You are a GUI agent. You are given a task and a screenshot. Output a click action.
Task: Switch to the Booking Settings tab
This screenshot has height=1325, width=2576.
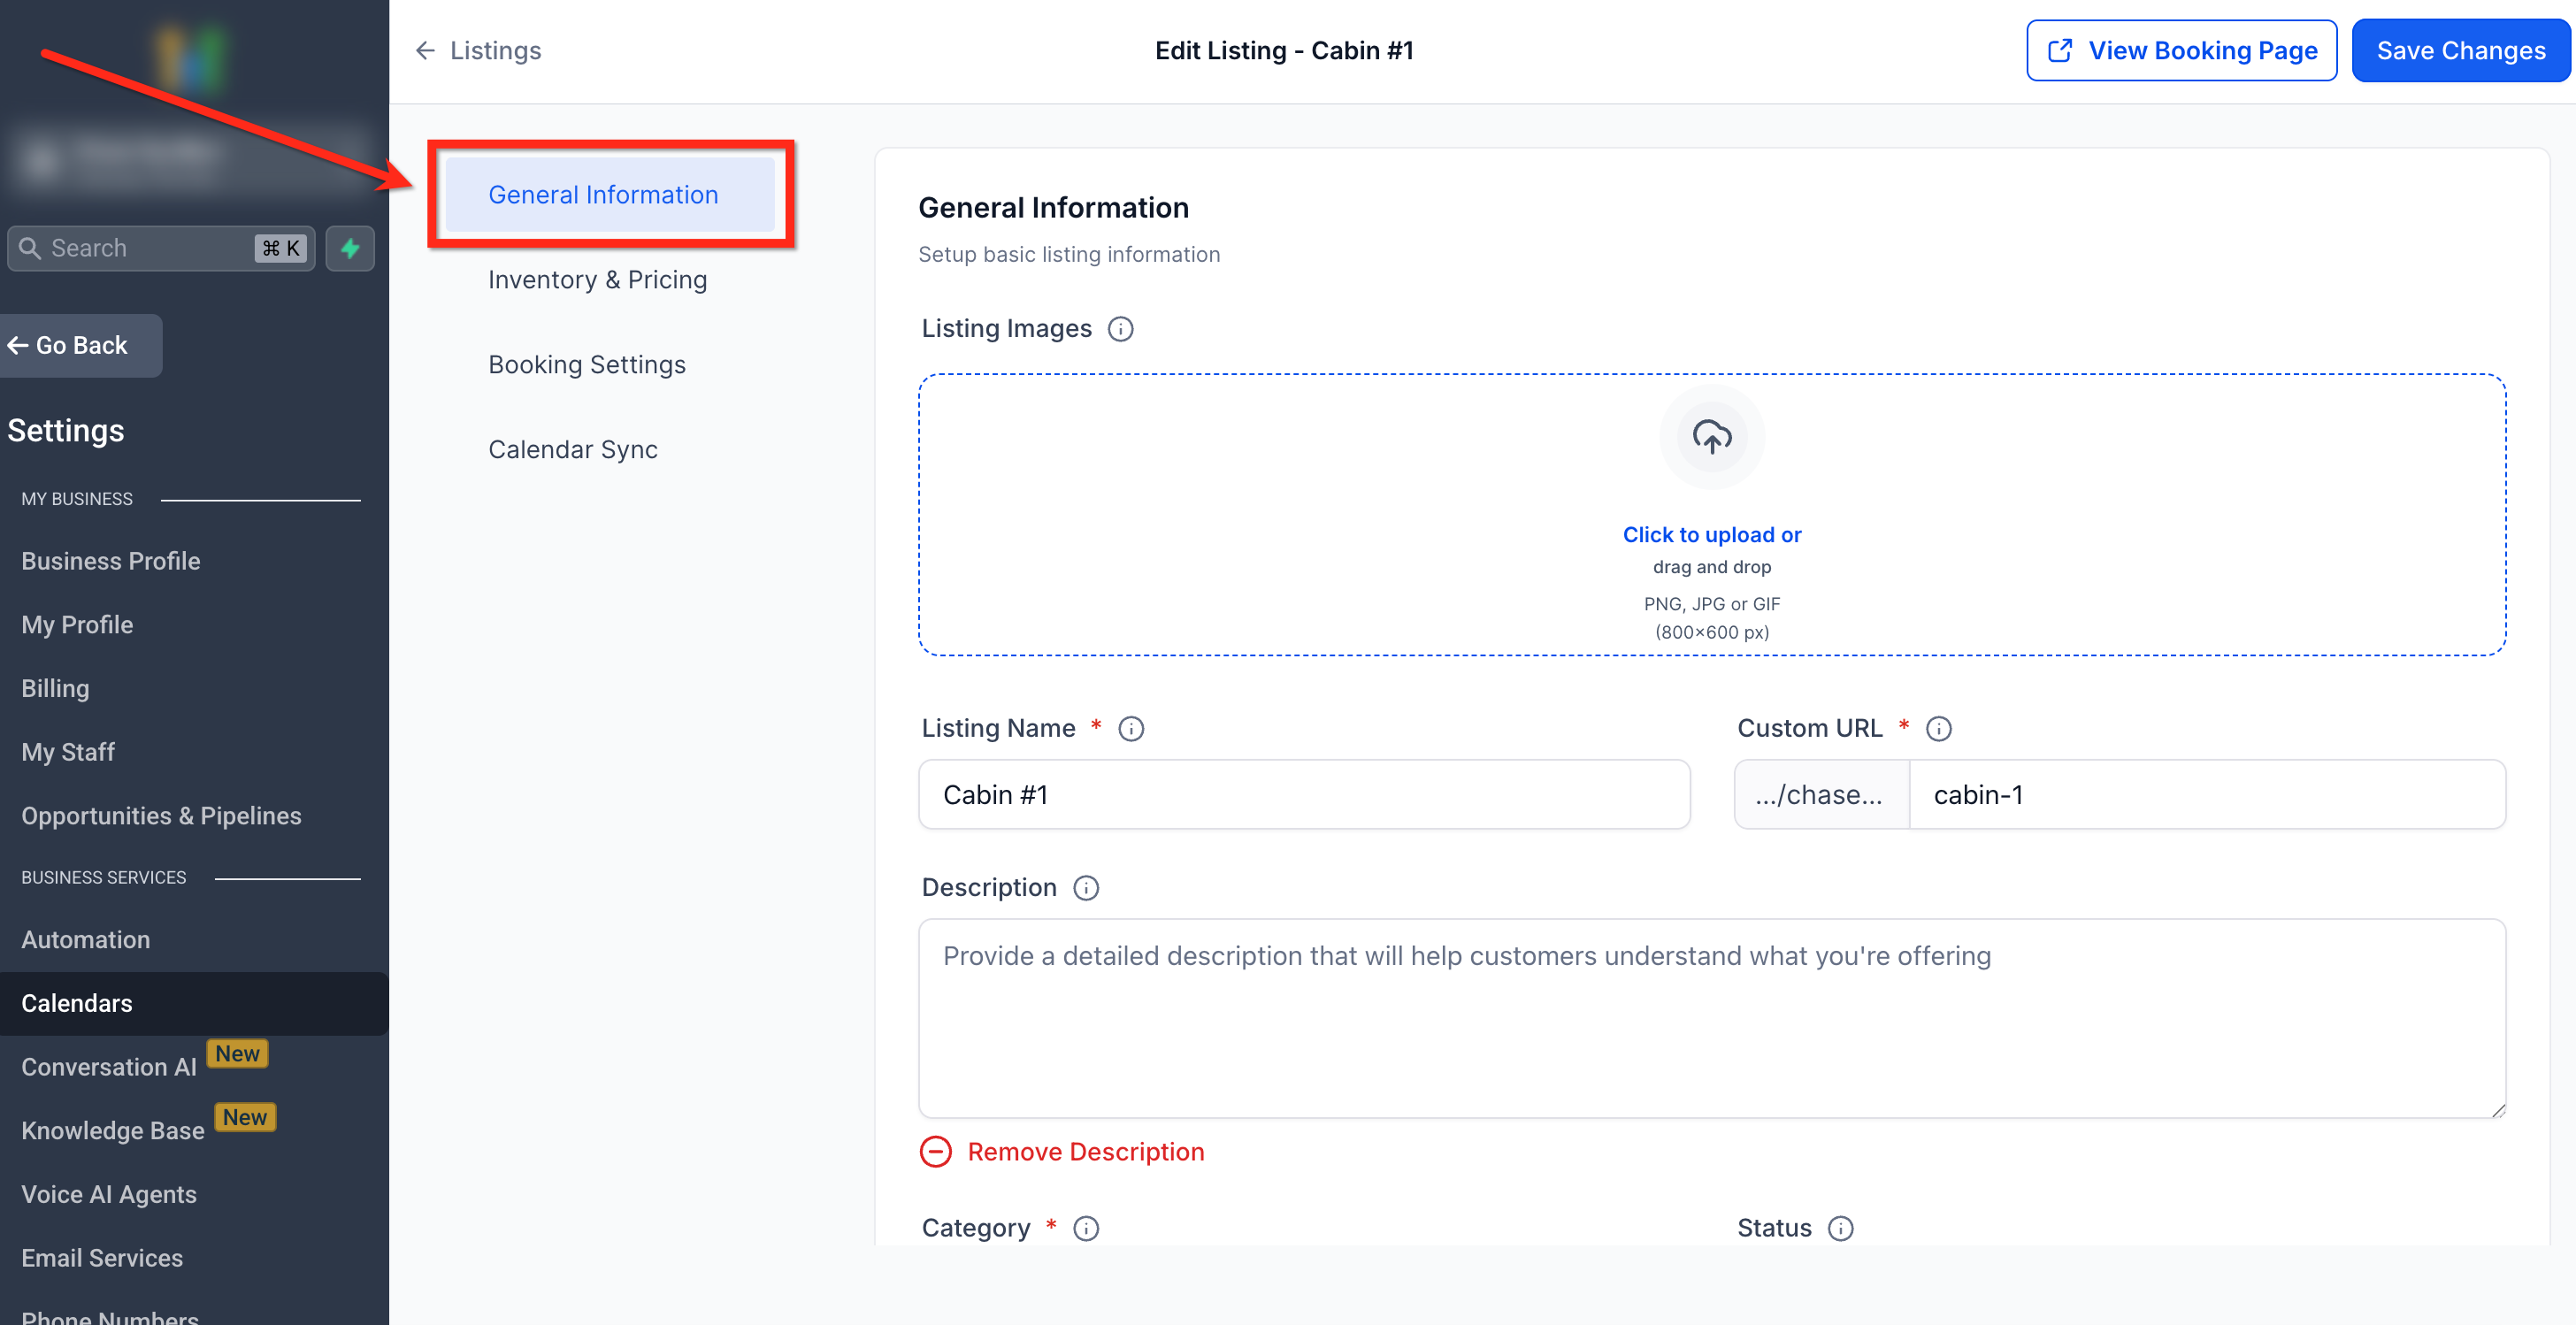point(587,365)
